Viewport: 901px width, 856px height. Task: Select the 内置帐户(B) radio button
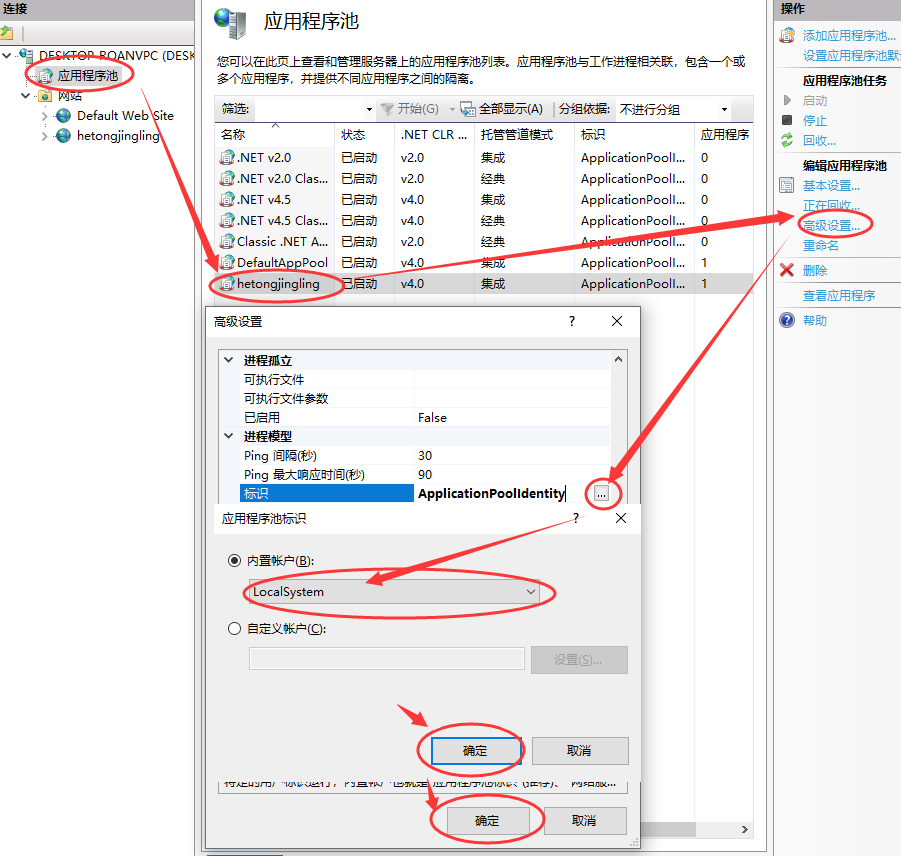[234, 561]
